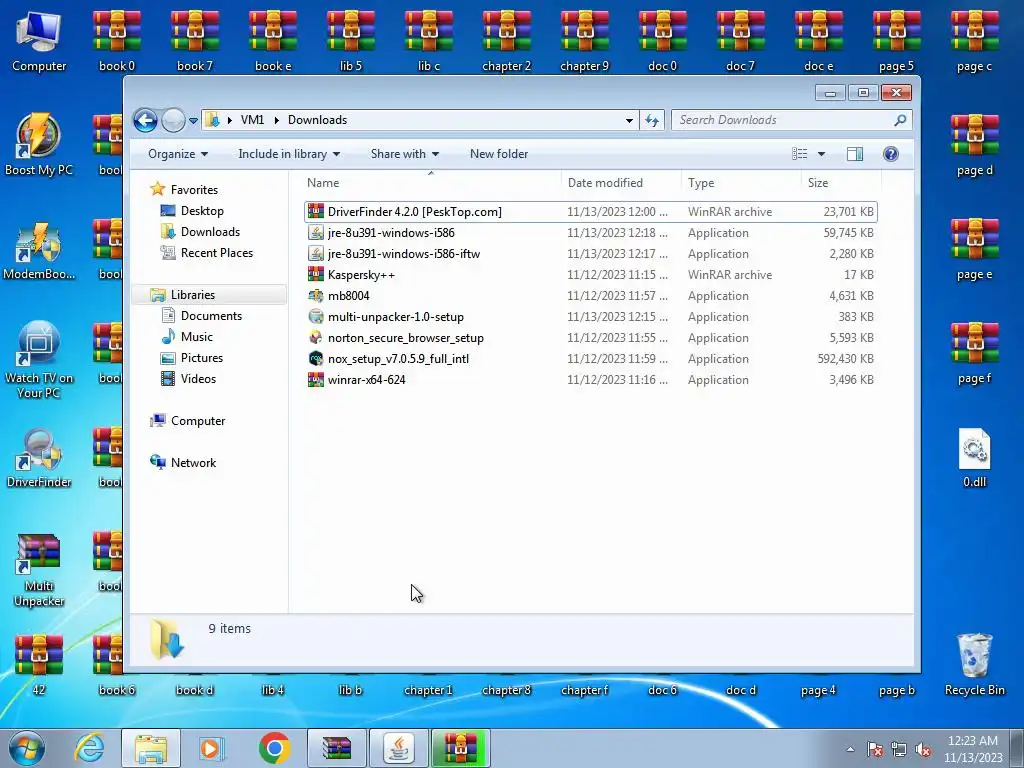Show hidden tray icons arrow
Screen dimensions: 1024x768
[x=850, y=750]
